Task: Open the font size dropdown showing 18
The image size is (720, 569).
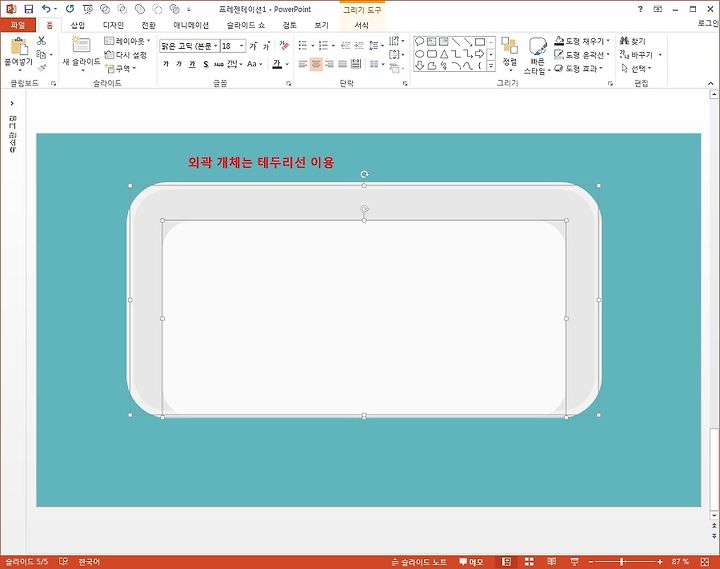Action: coord(242,46)
